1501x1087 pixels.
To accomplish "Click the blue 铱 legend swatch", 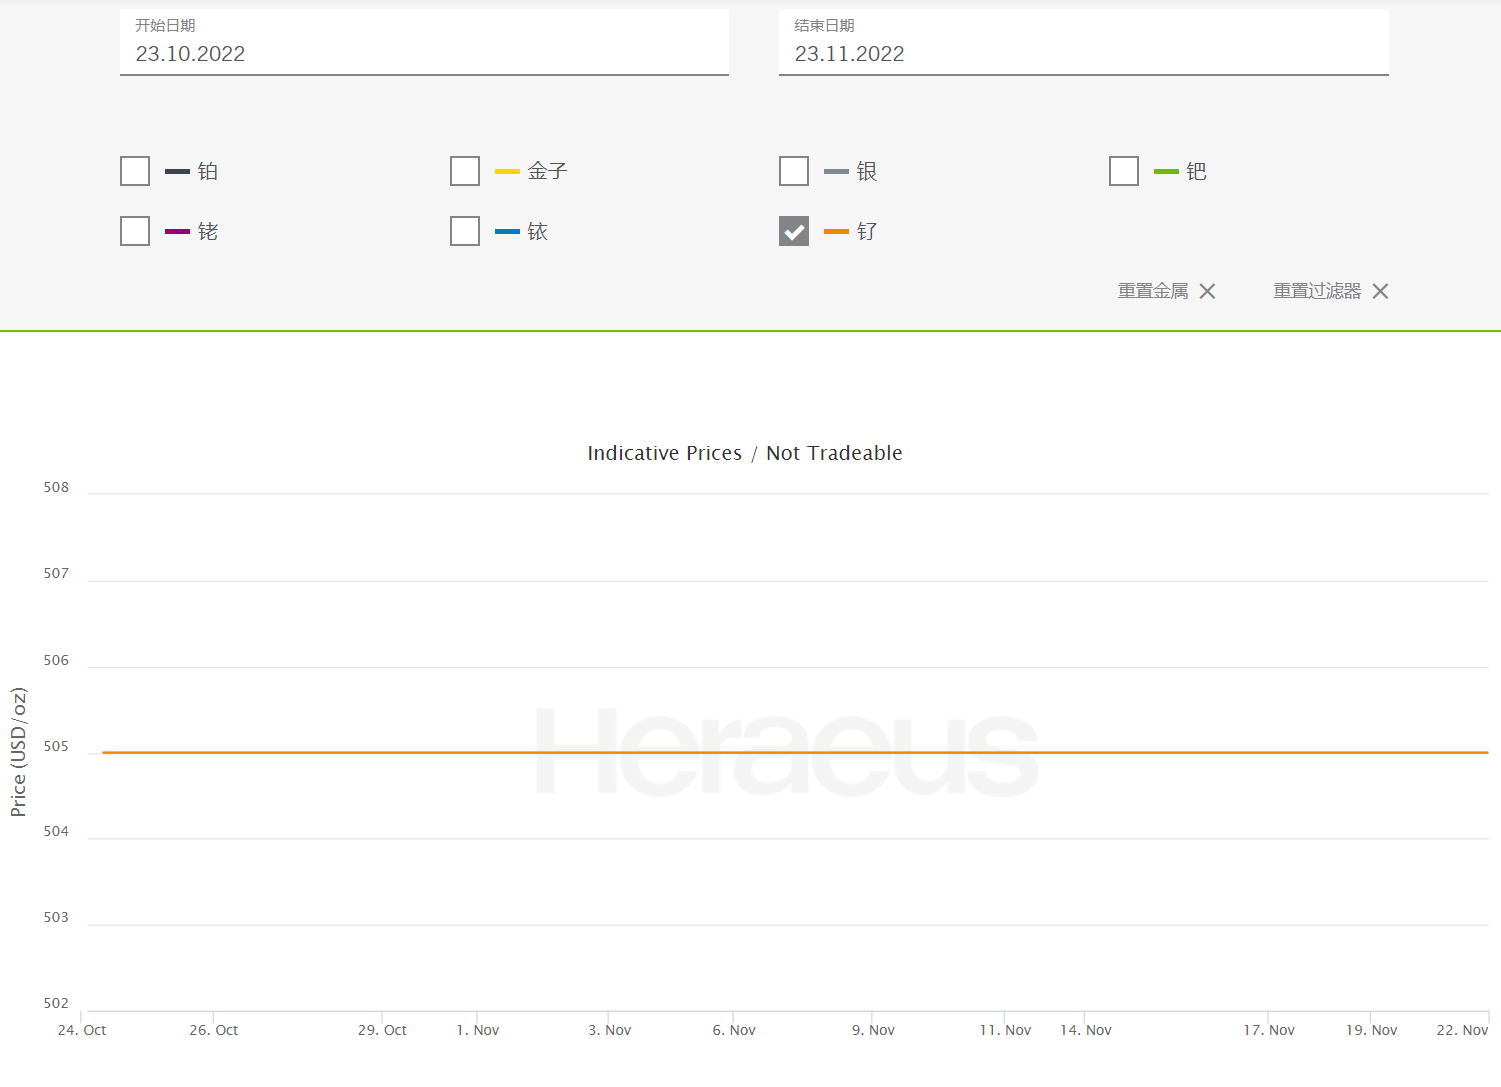I will pos(507,232).
